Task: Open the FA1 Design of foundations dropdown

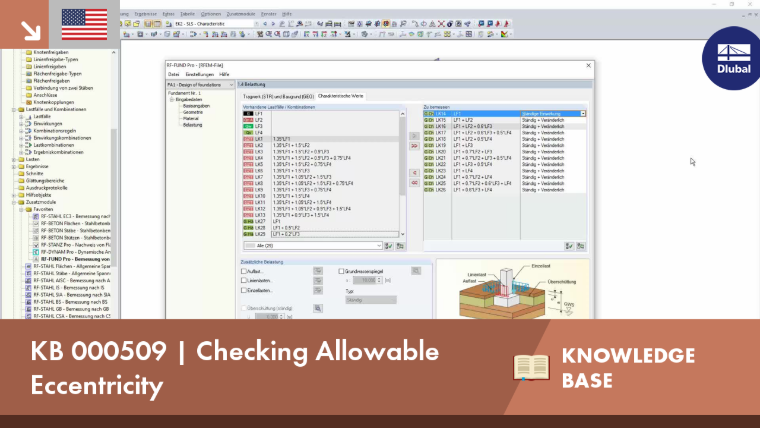Action: point(201,85)
